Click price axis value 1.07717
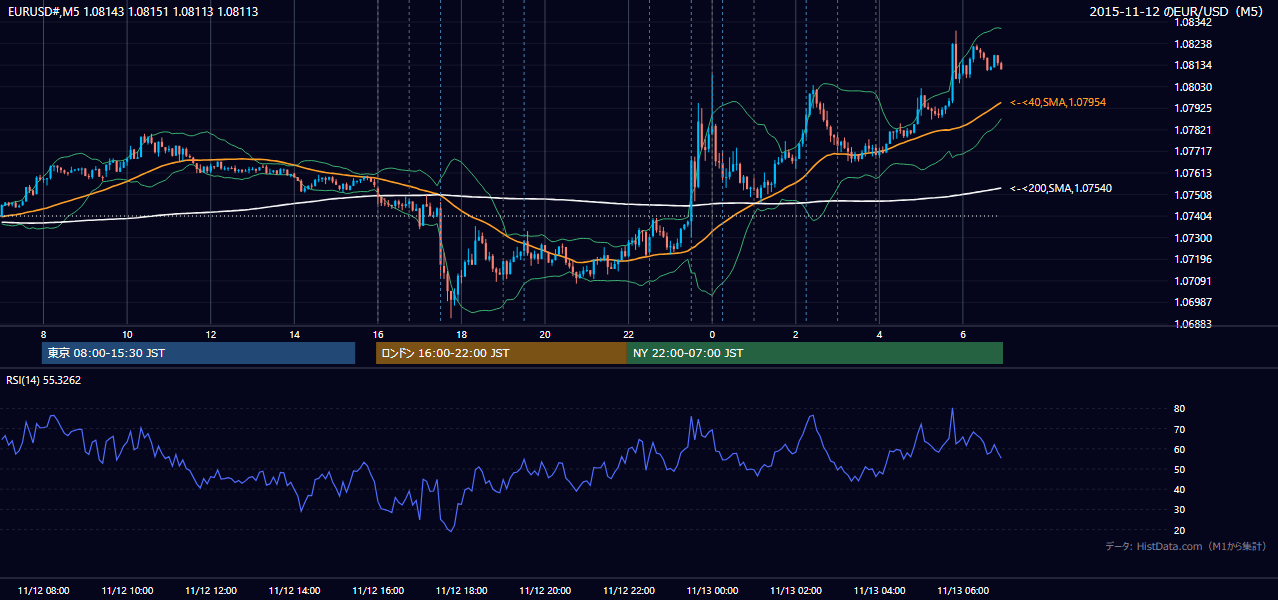The width and height of the screenshot is (1278, 600). tap(1194, 151)
